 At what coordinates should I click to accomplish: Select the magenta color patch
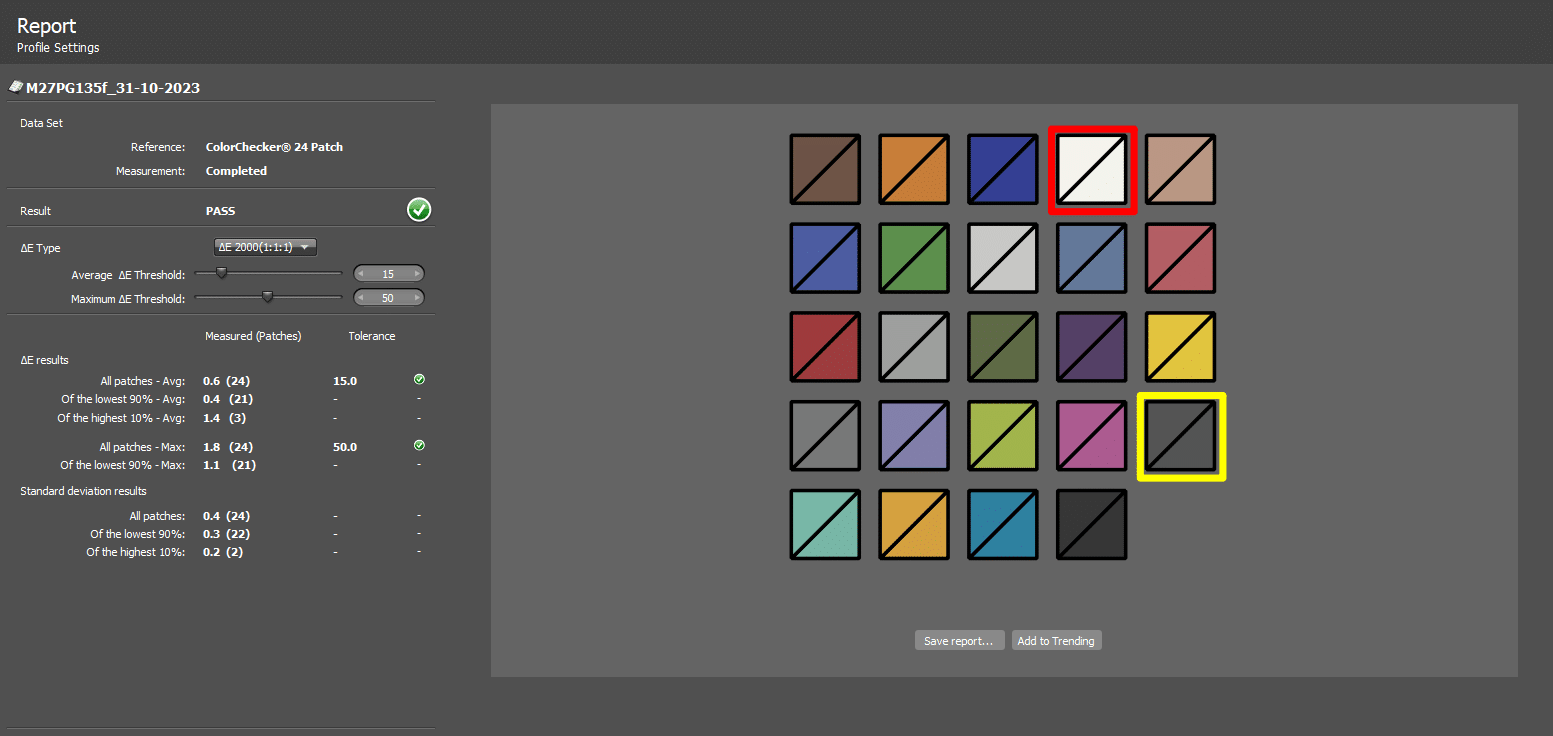point(1092,436)
